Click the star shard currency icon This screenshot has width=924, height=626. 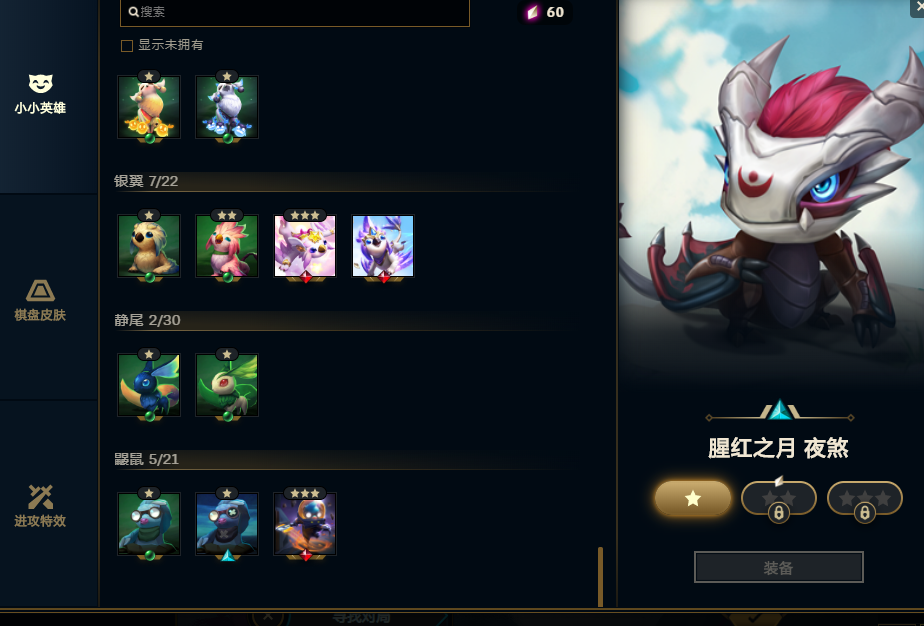pos(532,12)
